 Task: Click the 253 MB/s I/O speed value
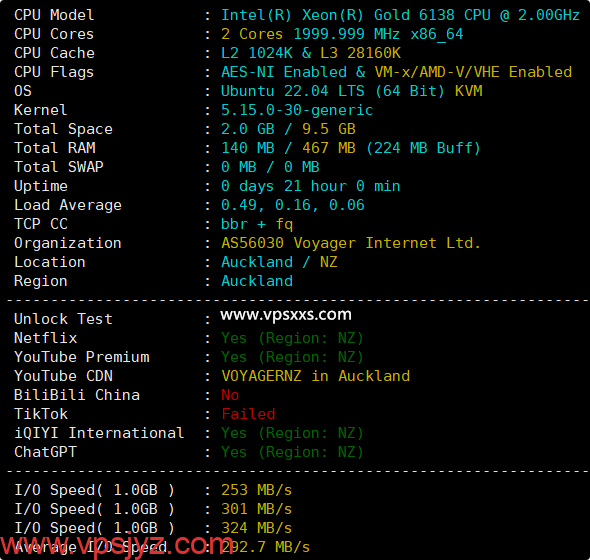[256, 490]
